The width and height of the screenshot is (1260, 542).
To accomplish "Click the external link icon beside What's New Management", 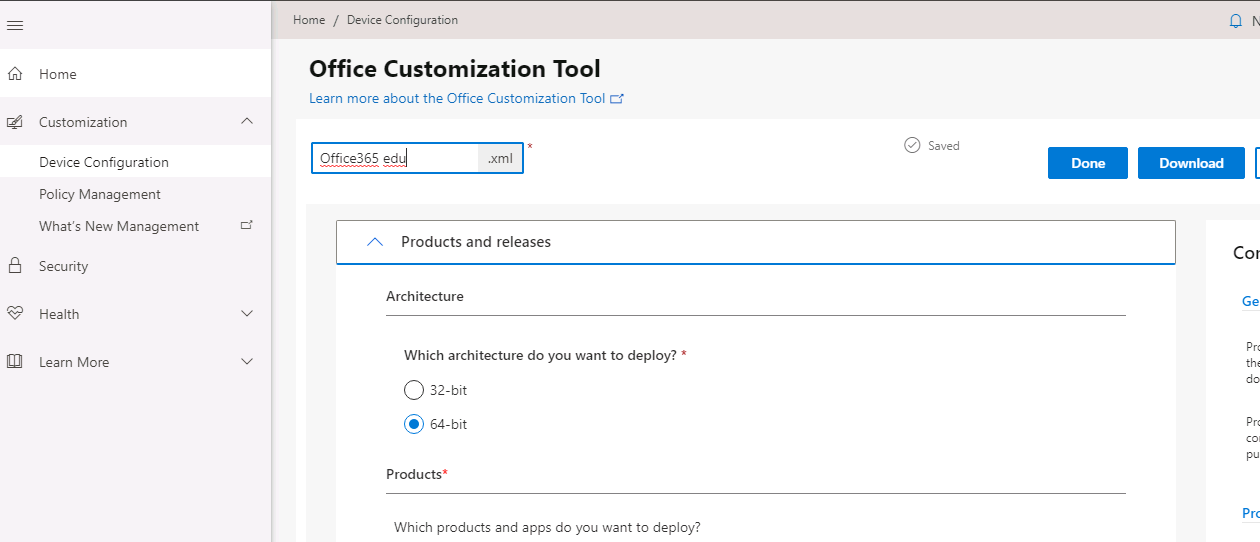I will pyautogui.click(x=247, y=226).
